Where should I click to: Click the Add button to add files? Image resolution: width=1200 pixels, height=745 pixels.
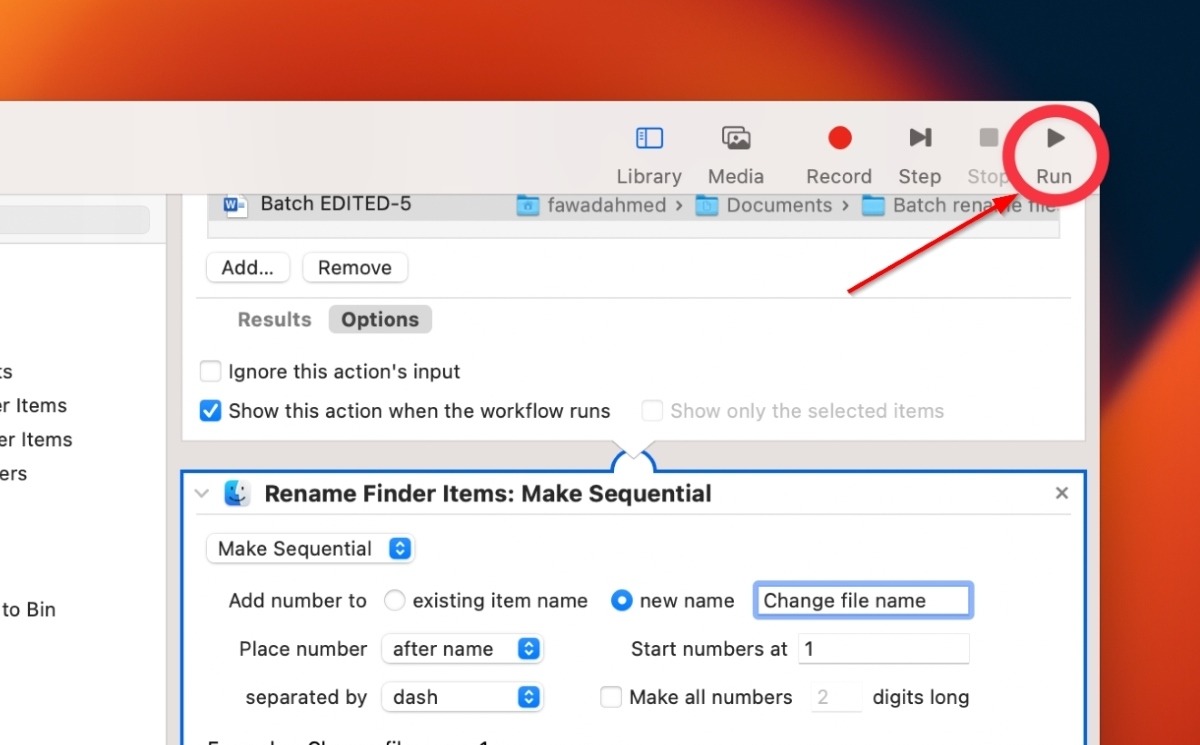pyautogui.click(x=247, y=267)
